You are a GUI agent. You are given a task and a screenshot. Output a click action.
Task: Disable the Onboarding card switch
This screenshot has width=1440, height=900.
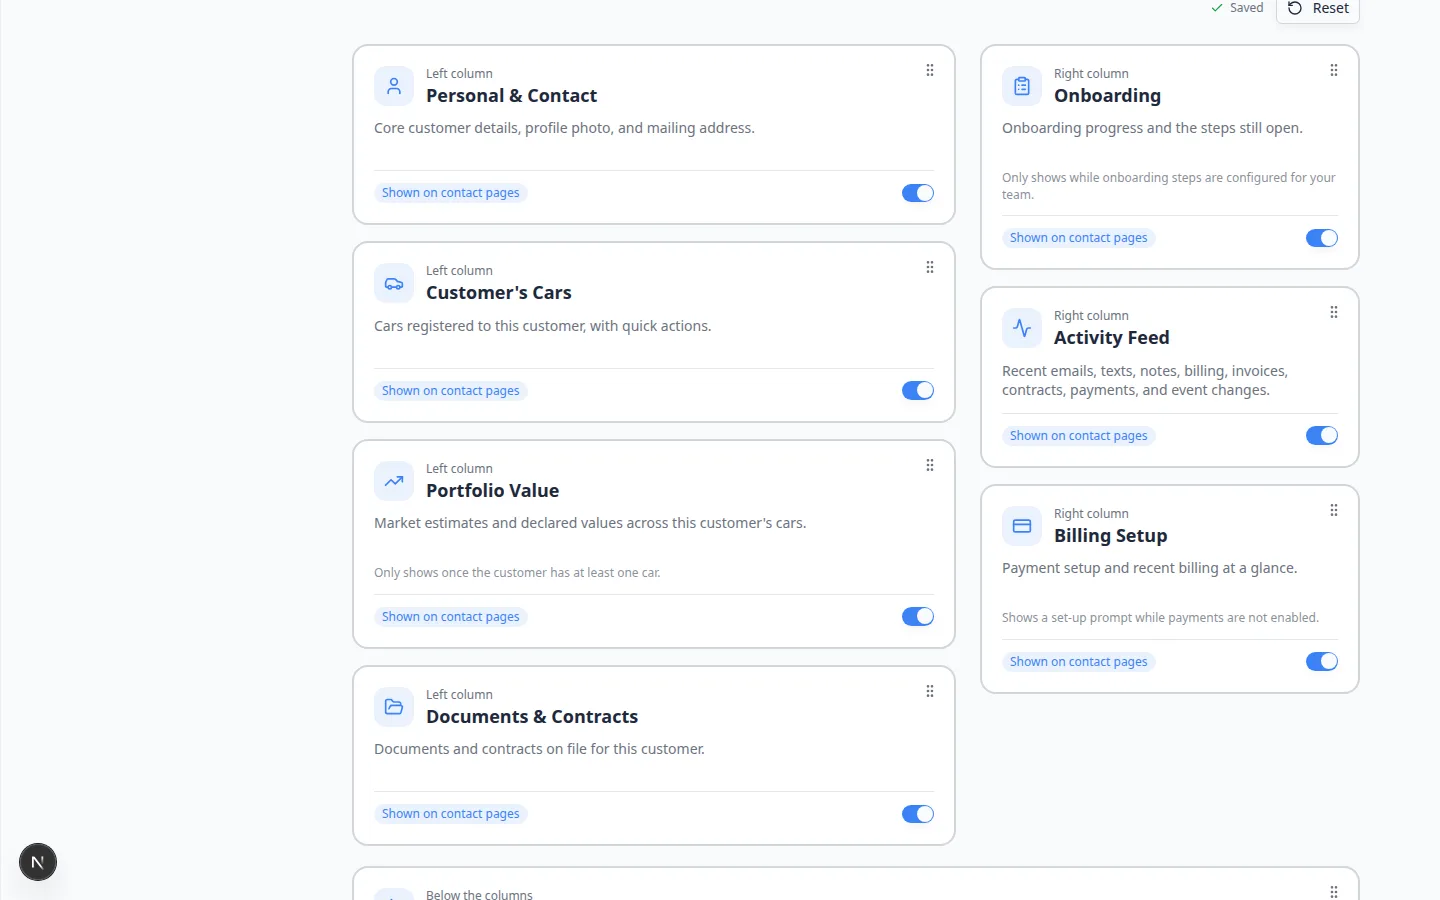pos(1322,238)
